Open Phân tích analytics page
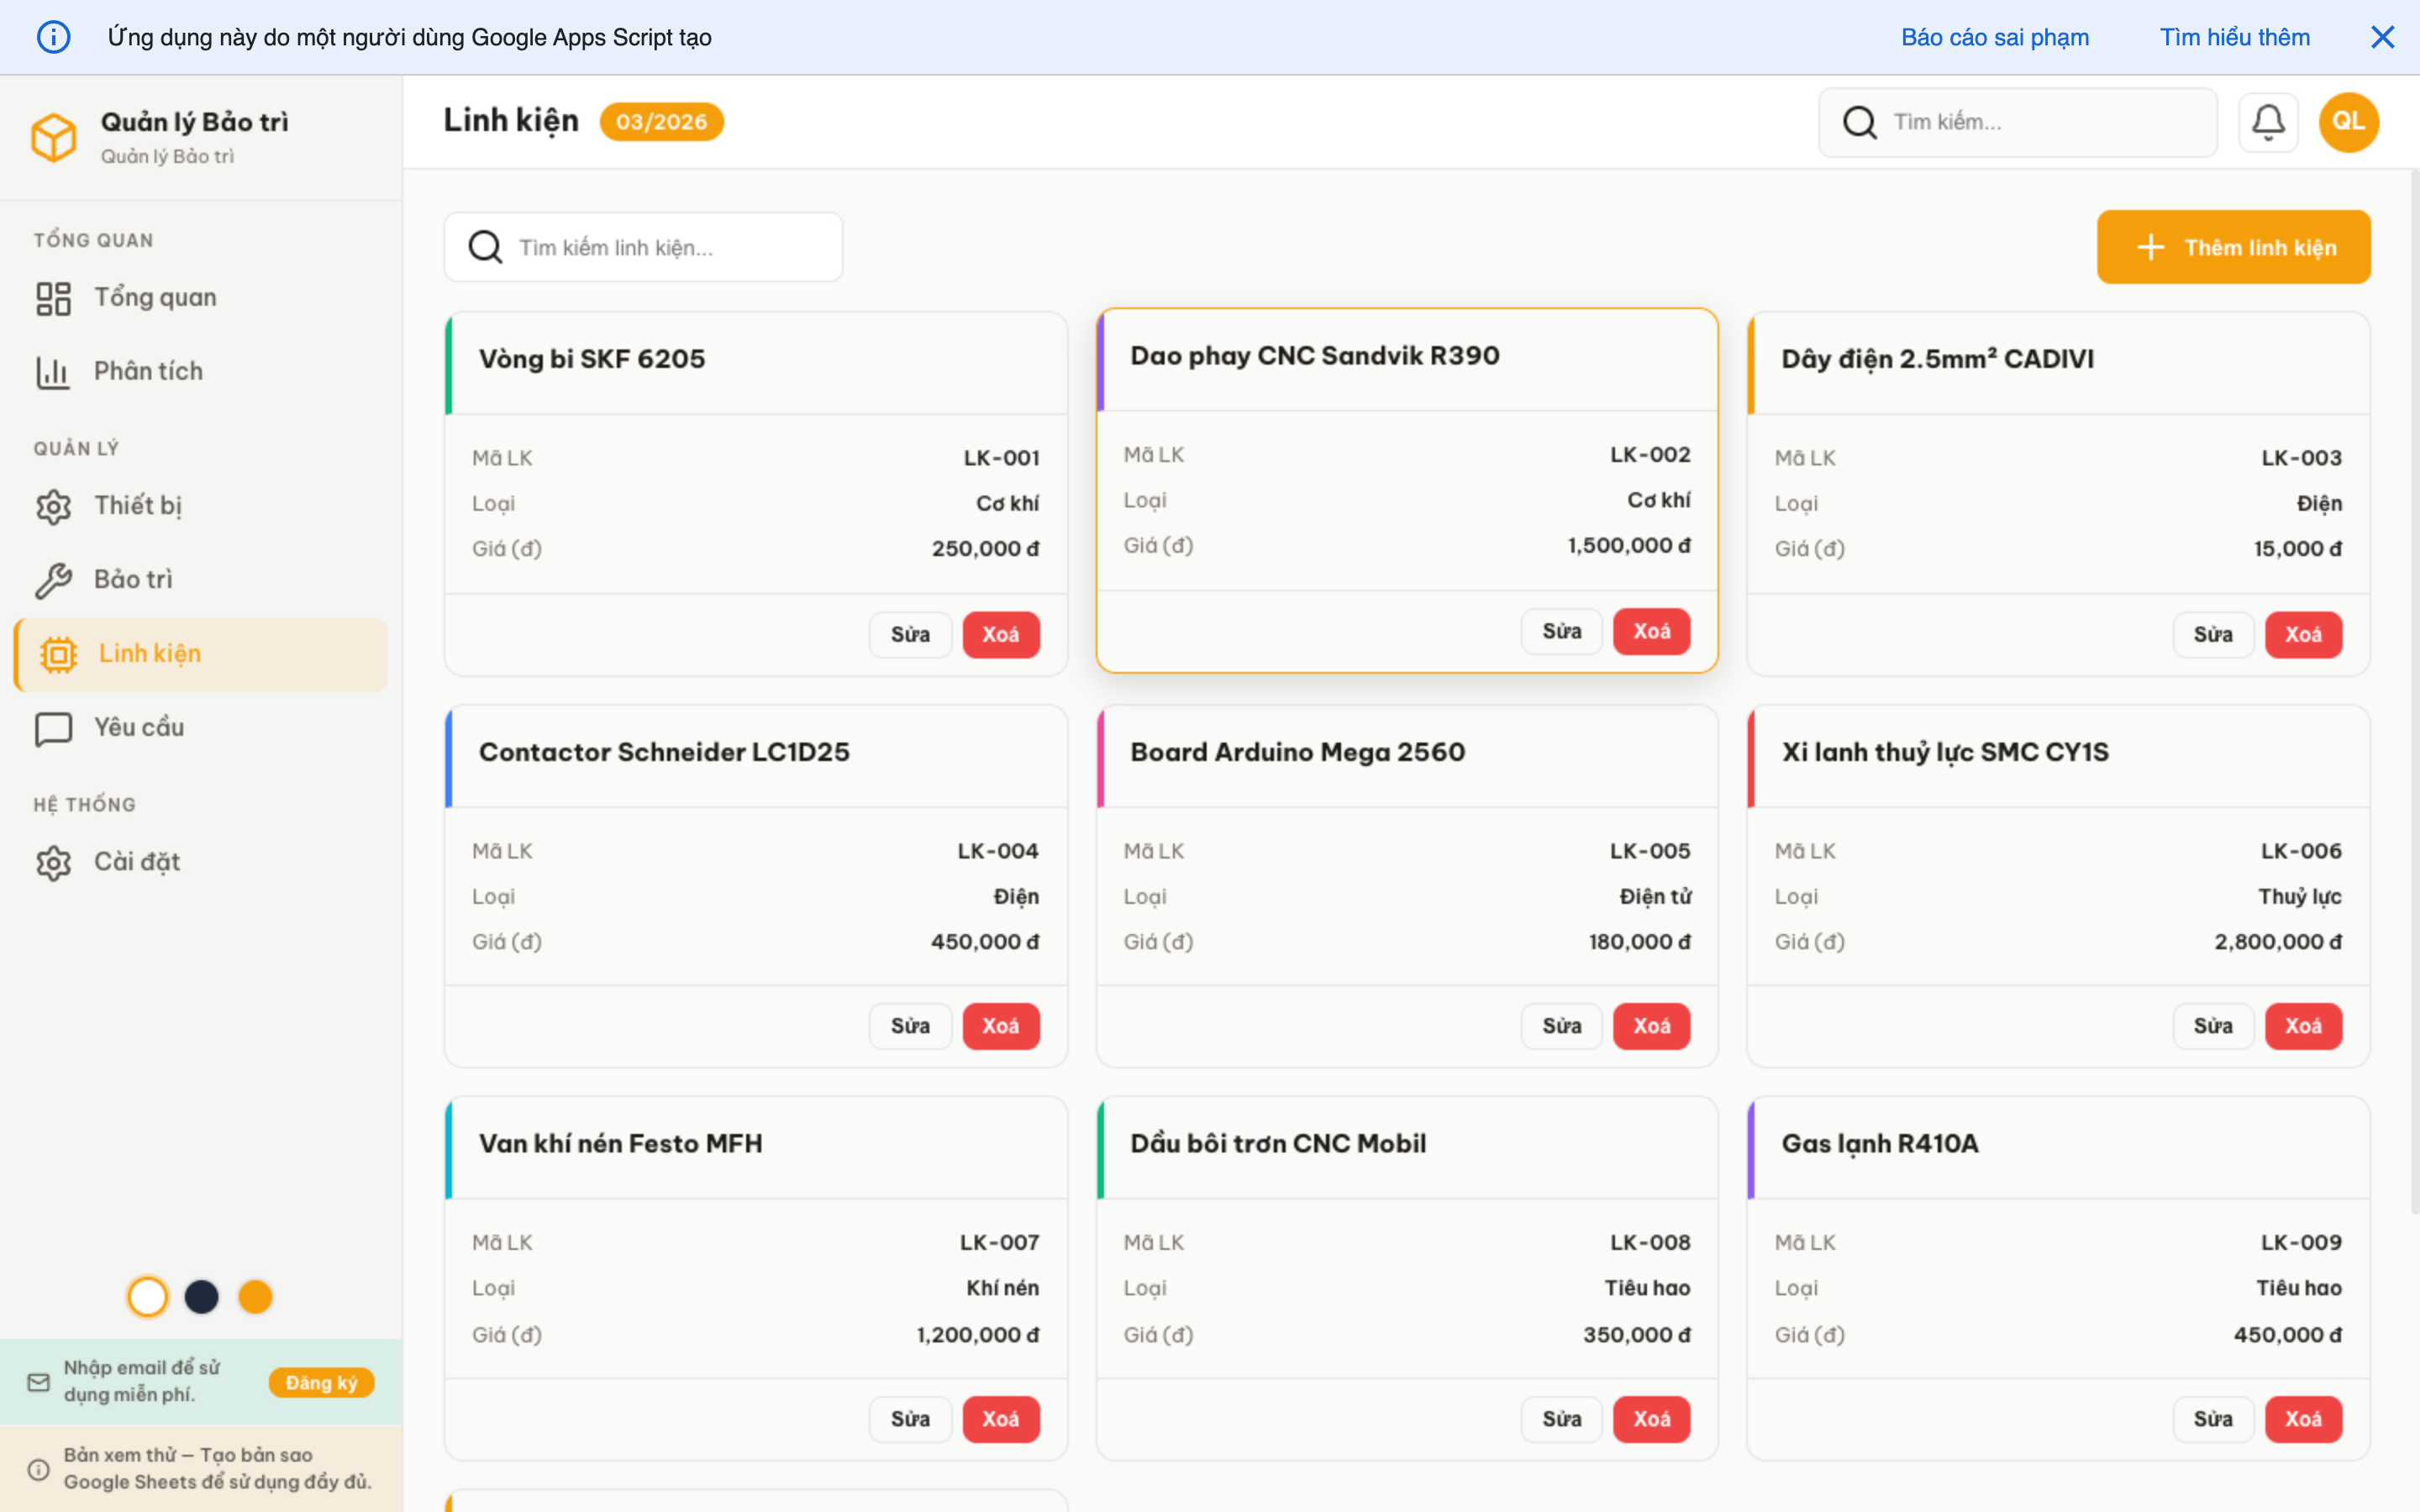 click(x=148, y=372)
